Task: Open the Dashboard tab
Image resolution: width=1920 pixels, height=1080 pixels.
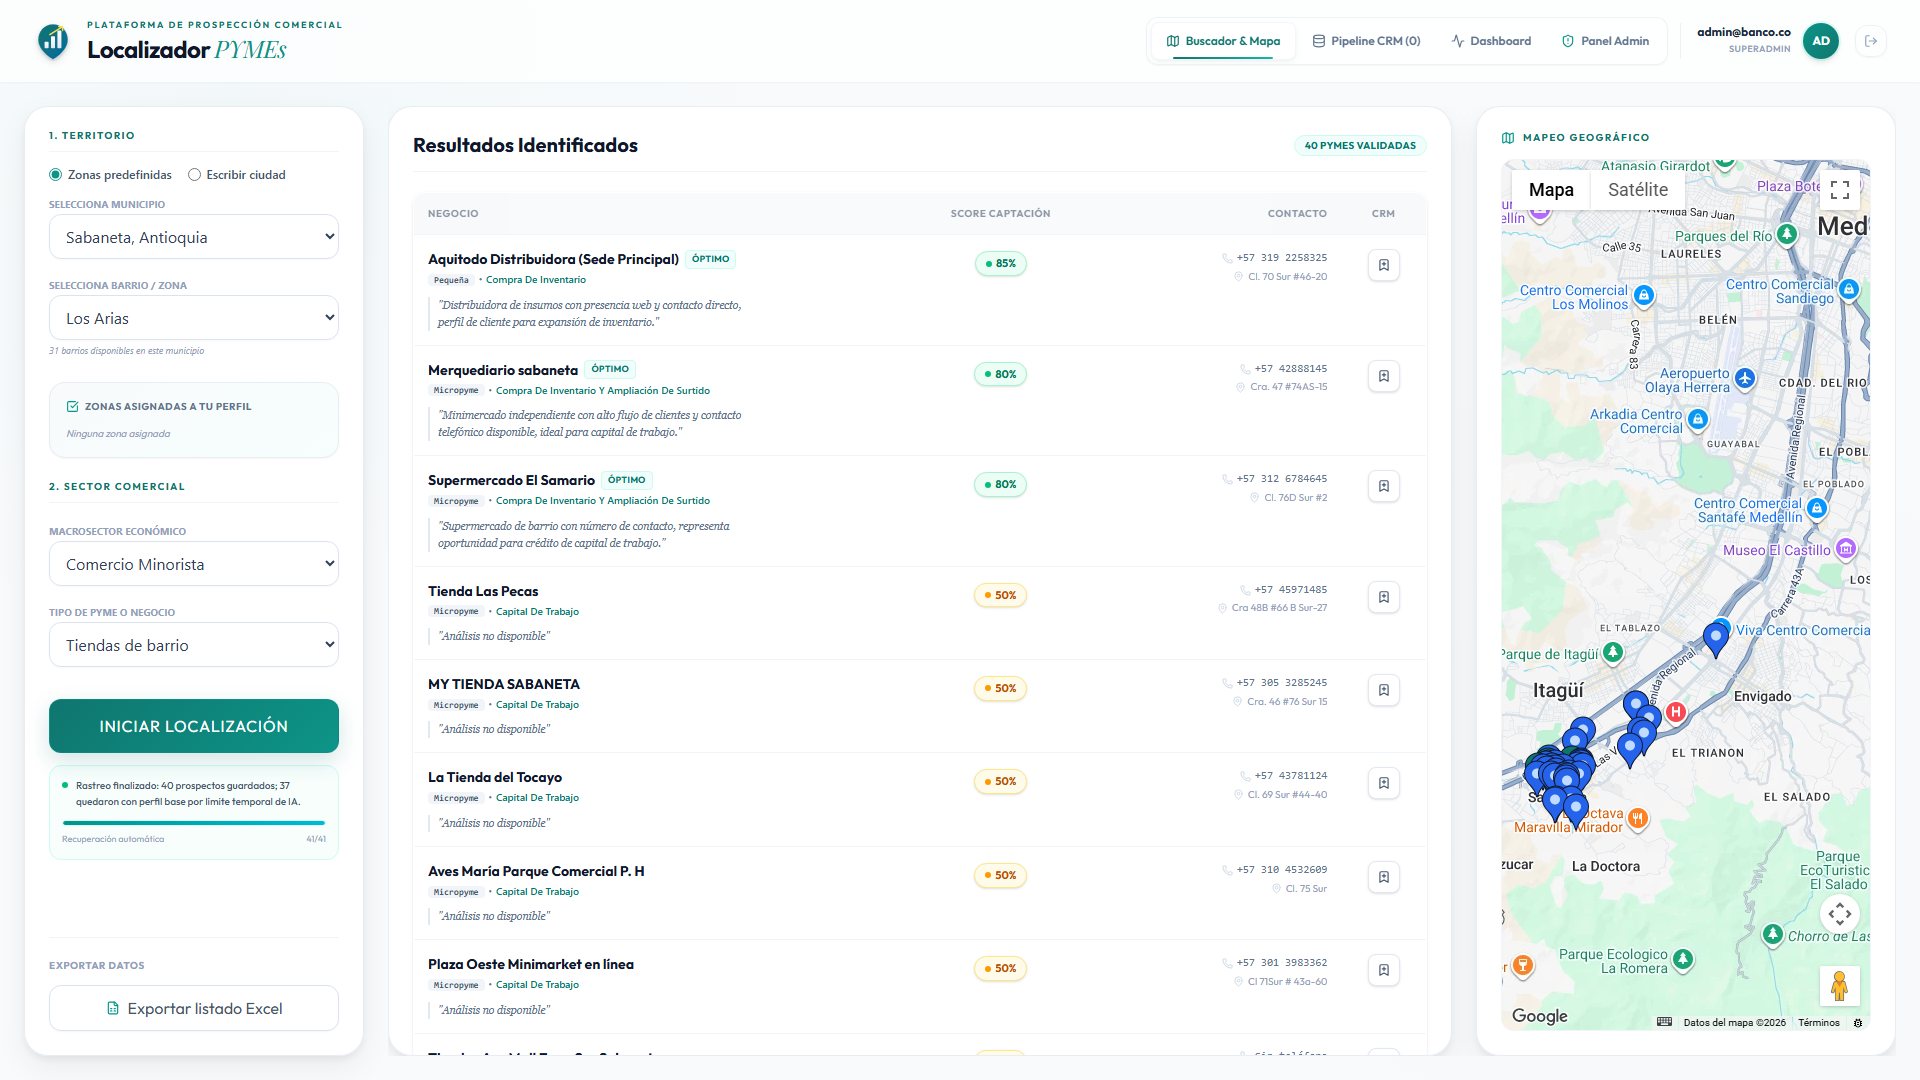Action: tap(1491, 41)
